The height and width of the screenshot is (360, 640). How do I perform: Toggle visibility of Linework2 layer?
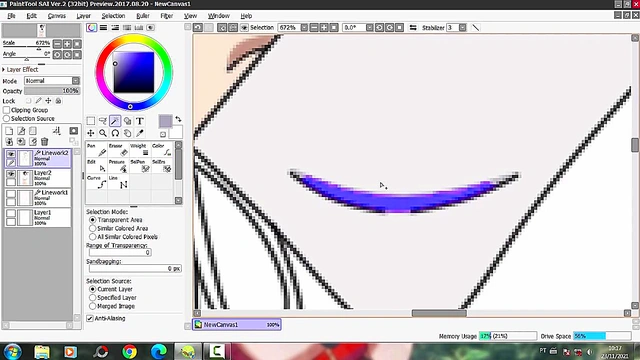click(x=11, y=154)
